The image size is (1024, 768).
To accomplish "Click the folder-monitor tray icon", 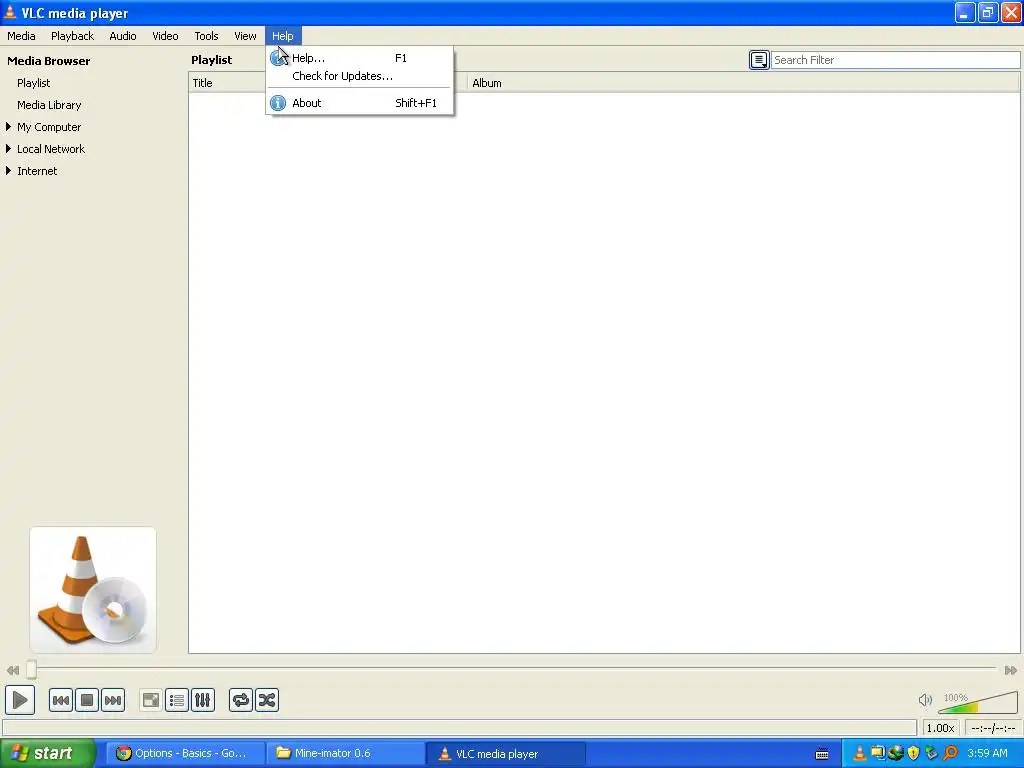I will click(877, 754).
